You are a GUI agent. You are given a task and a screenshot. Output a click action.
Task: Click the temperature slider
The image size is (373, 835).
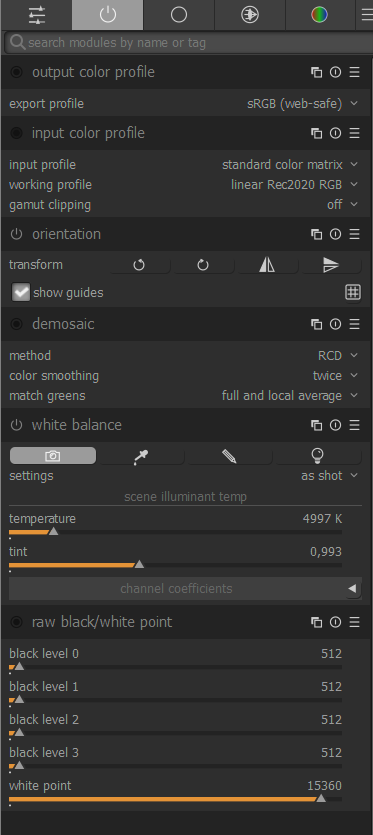175,531
